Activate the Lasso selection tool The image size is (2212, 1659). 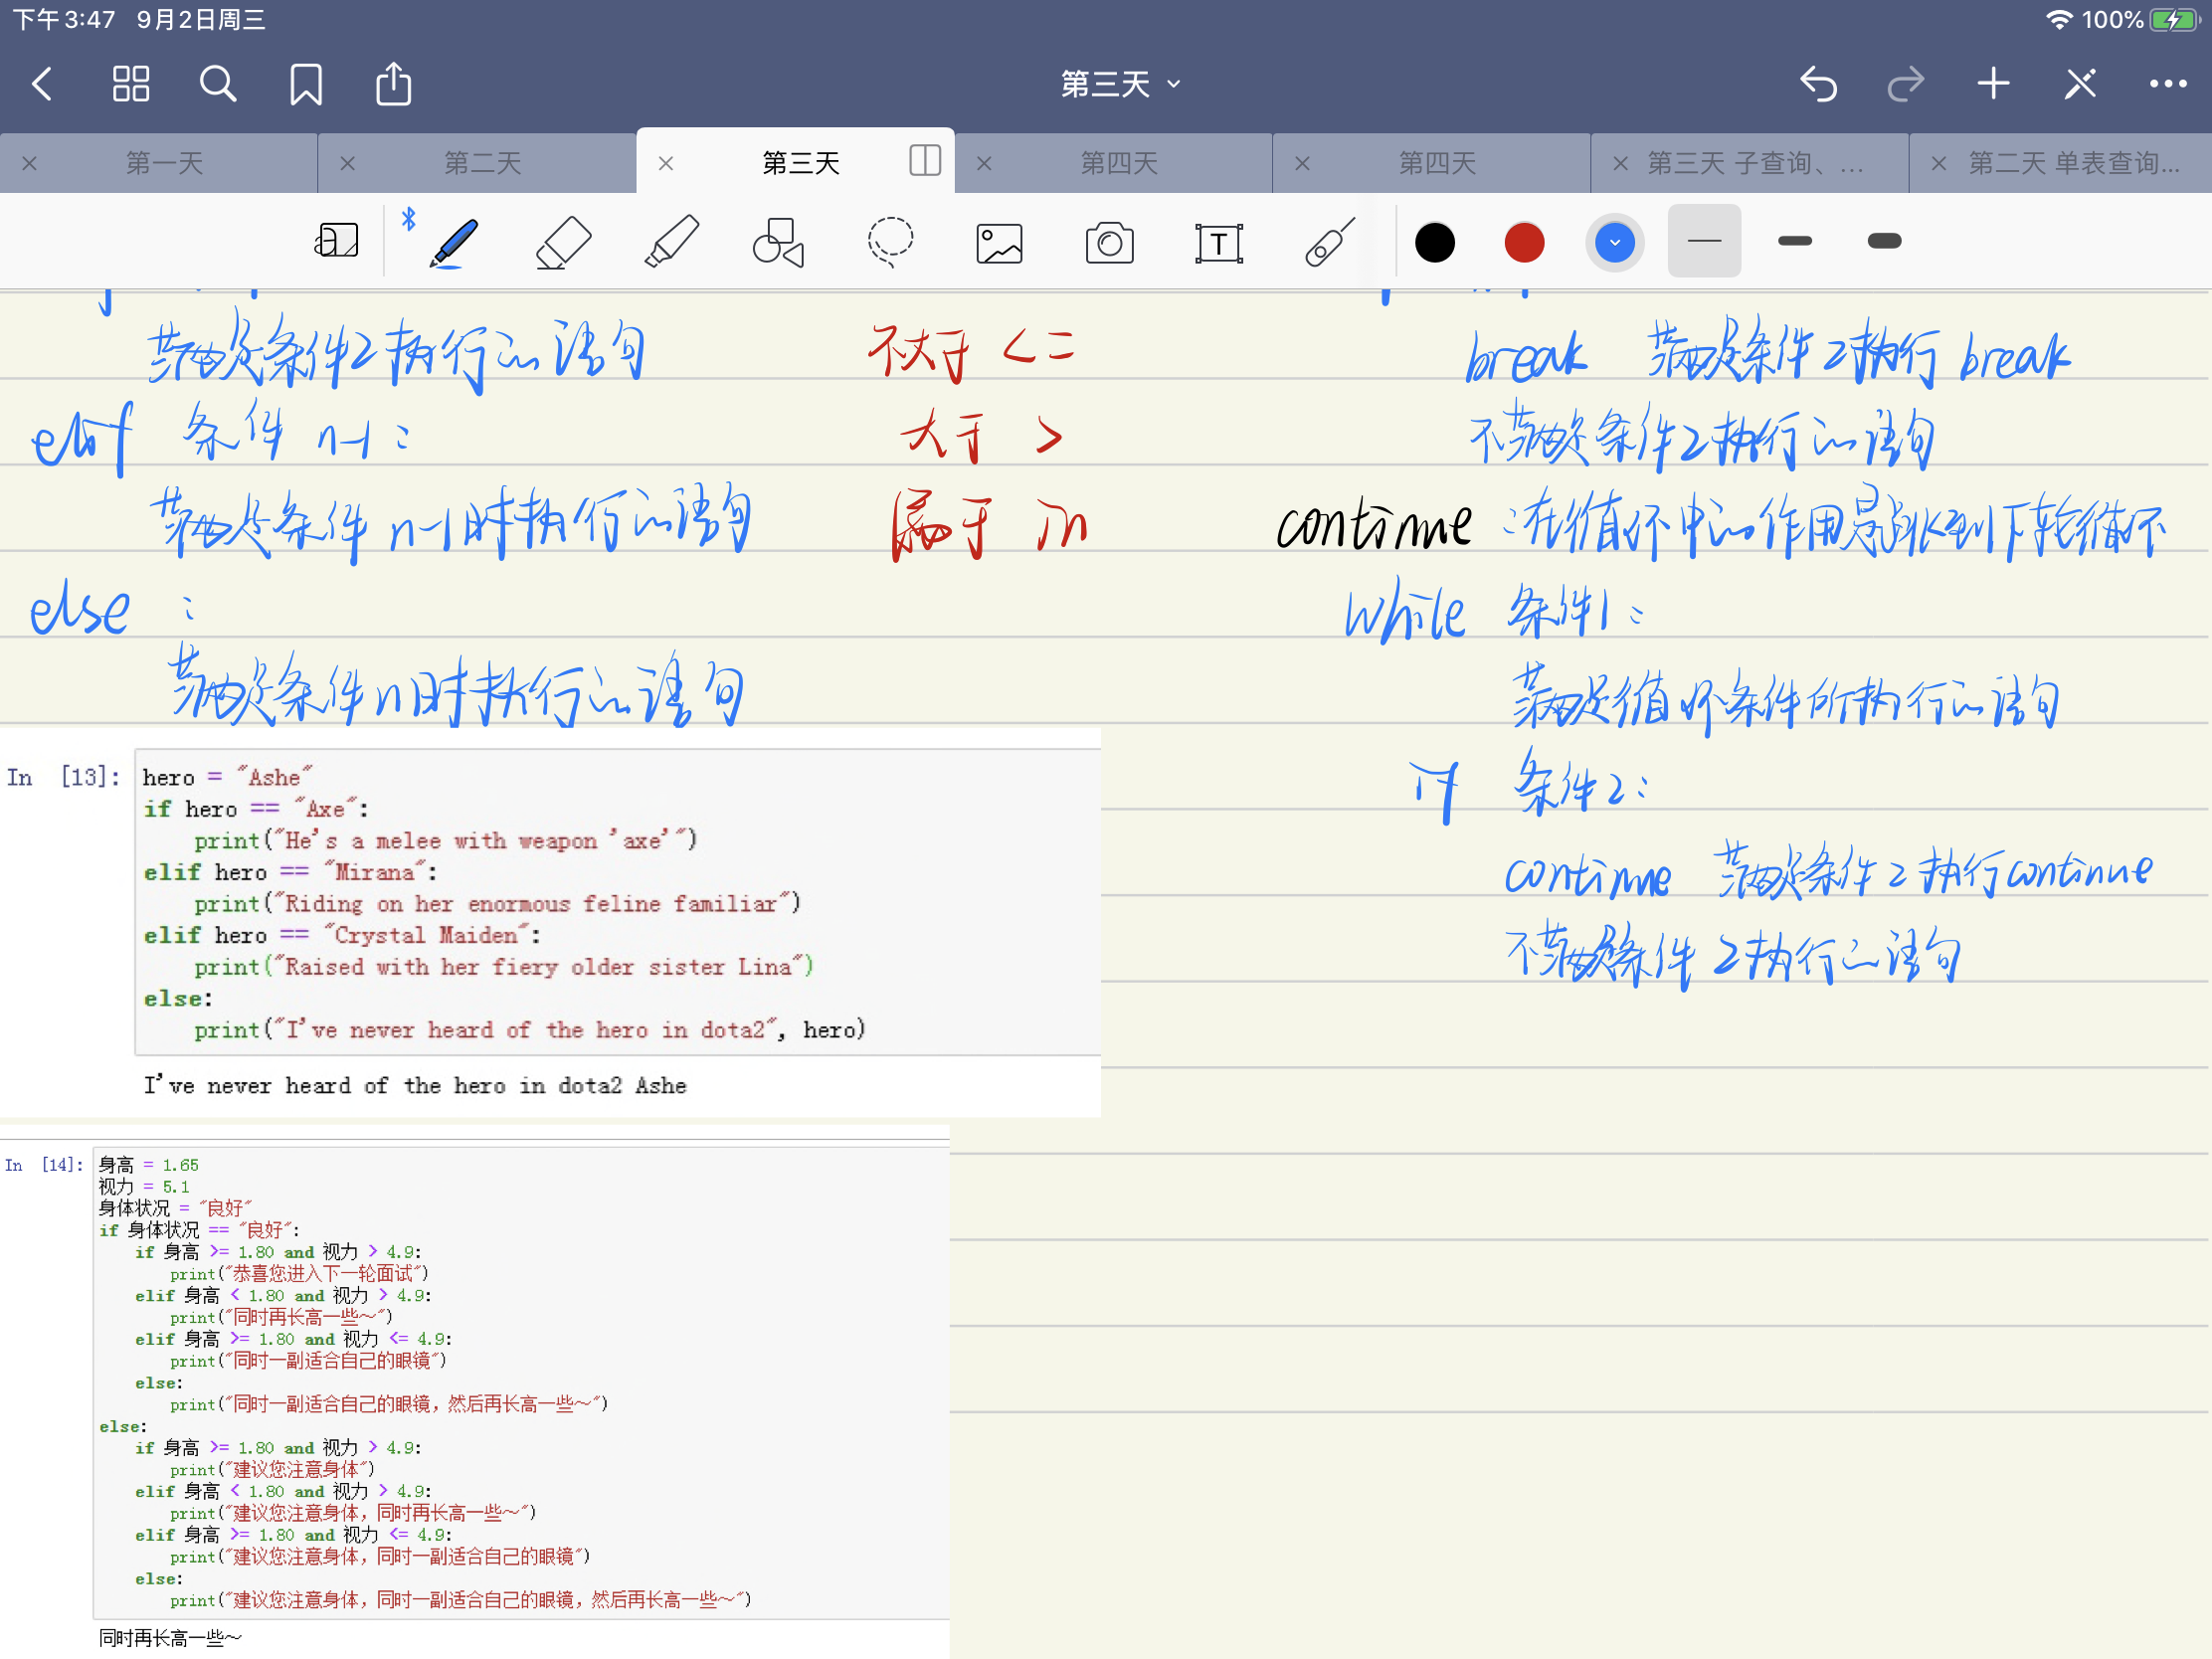click(x=889, y=243)
